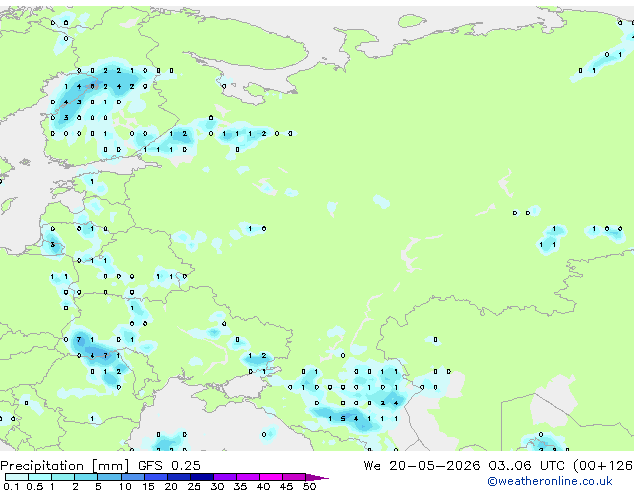Pick the 10–15 mm legend swatch
This screenshot has width=634, height=490.
(133, 477)
